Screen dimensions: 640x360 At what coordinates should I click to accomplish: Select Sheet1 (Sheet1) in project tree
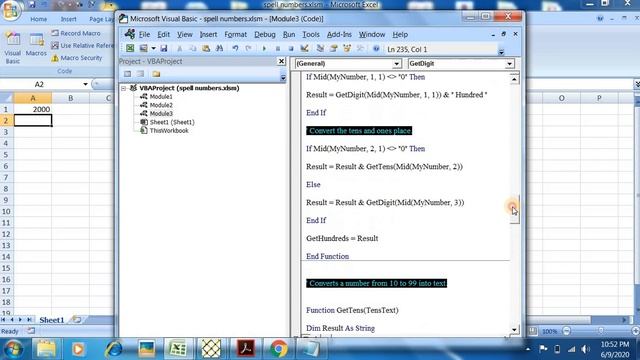point(172,122)
